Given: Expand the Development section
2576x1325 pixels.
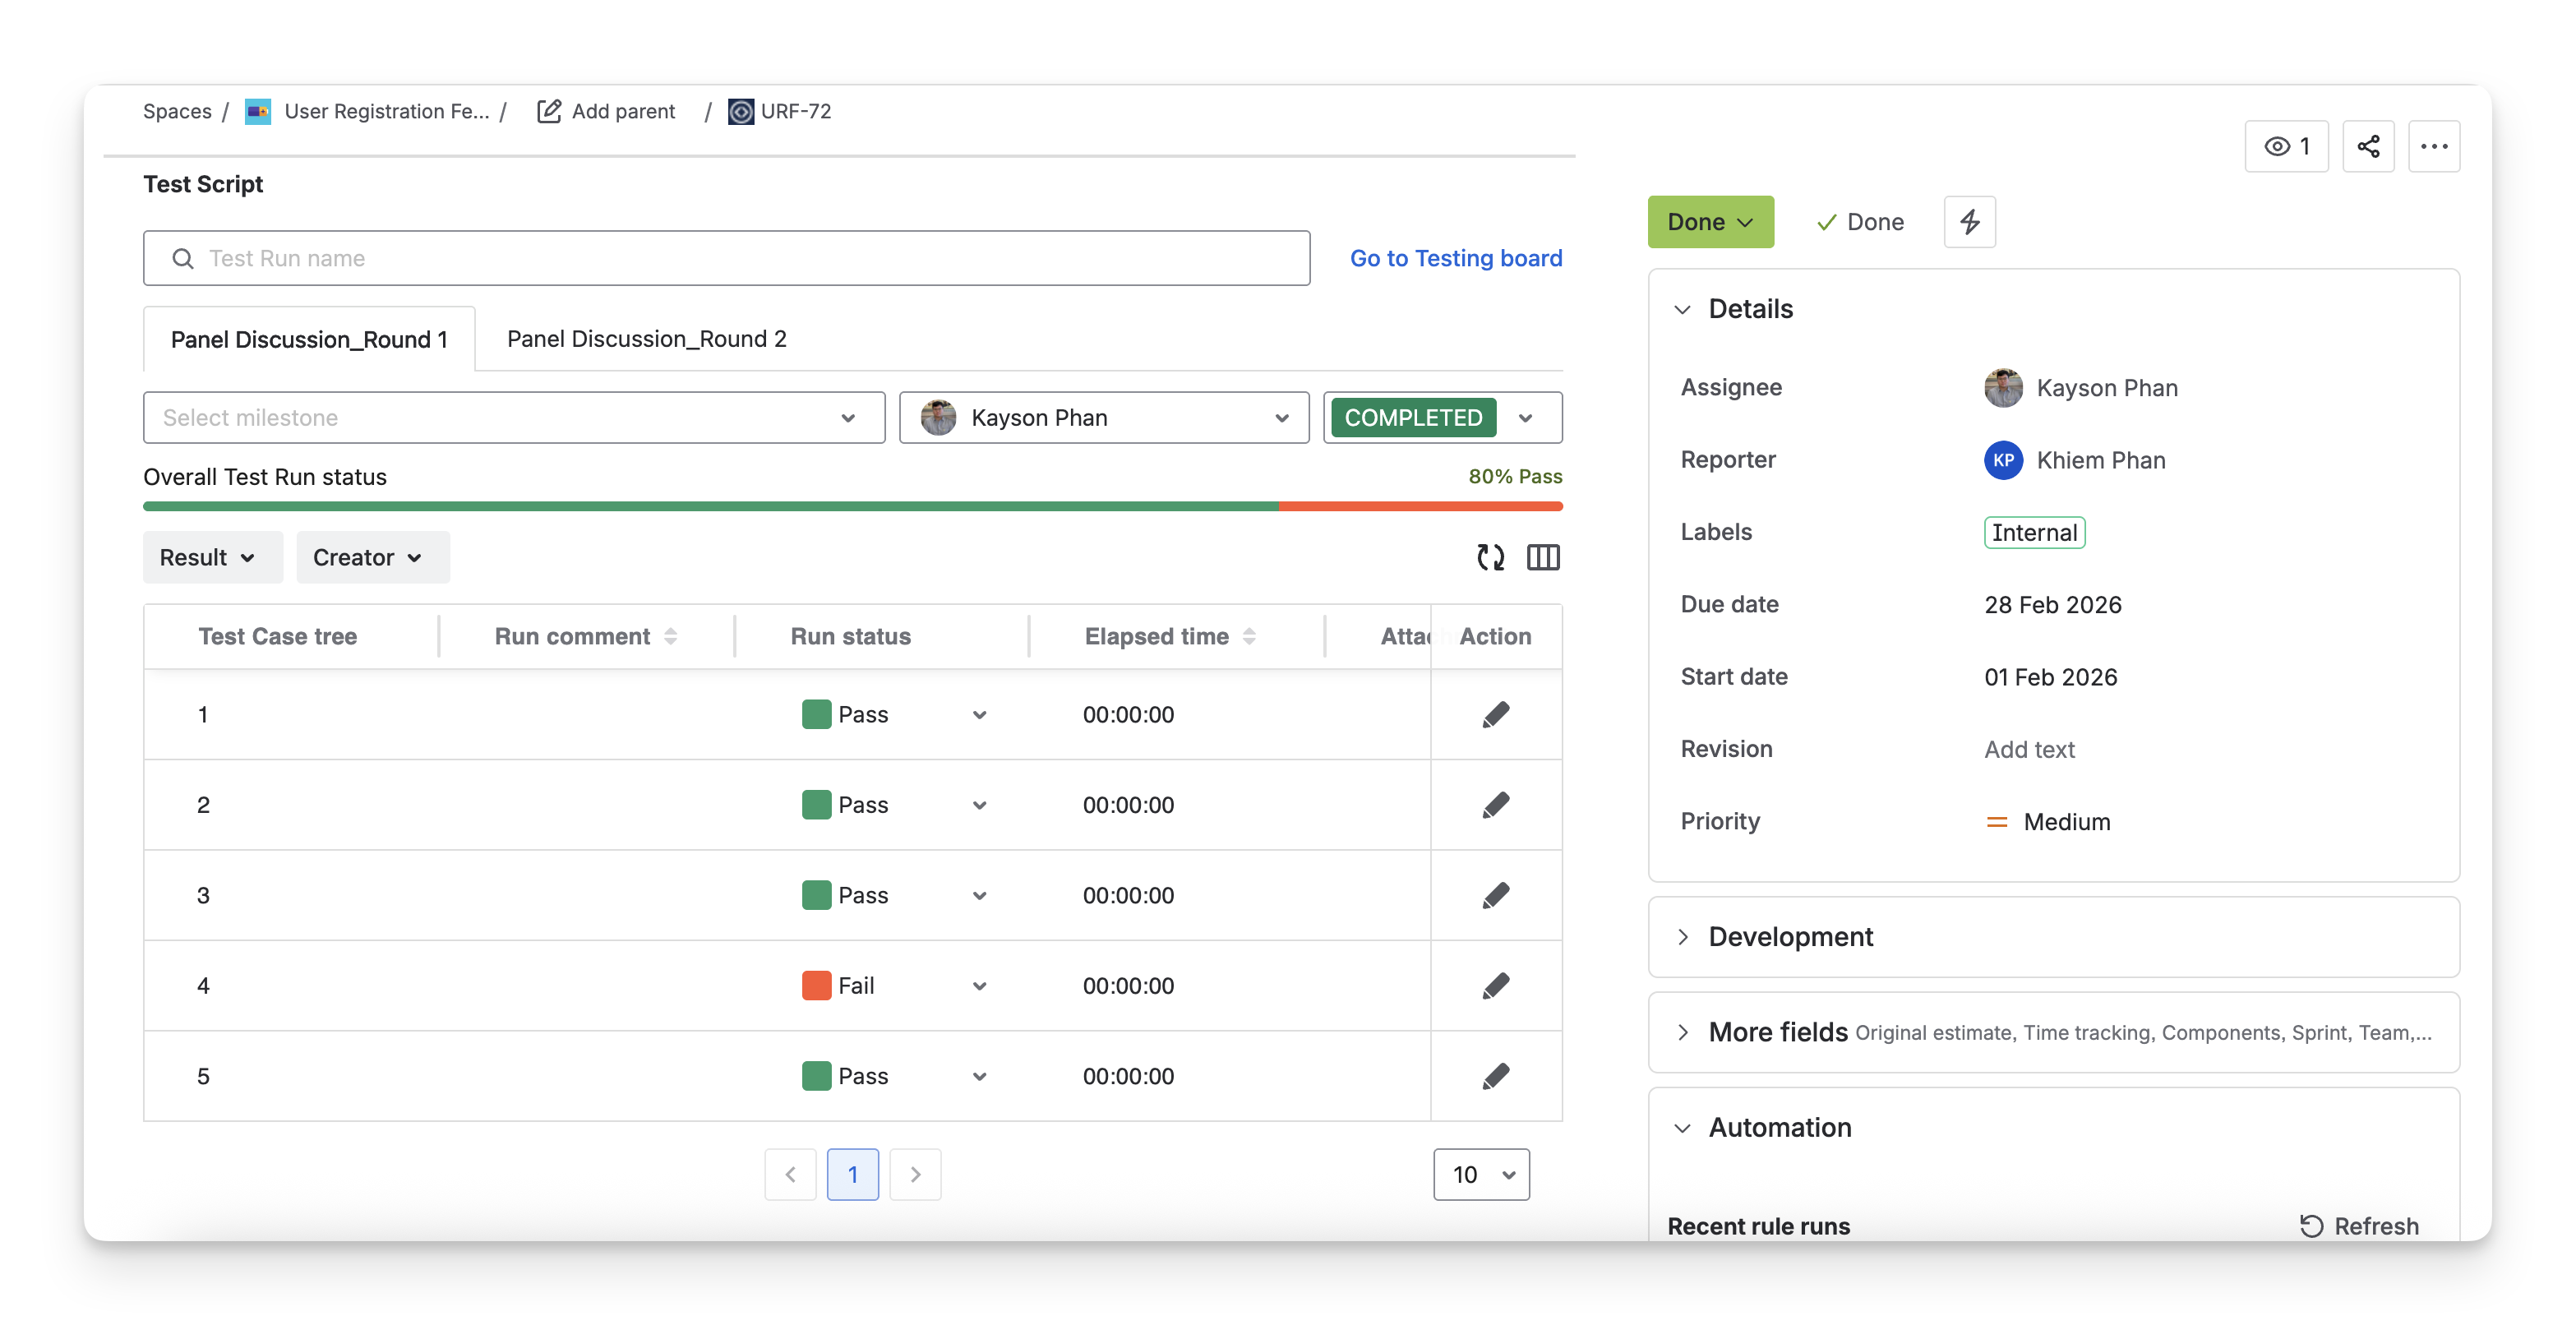Looking at the screenshot, I should [1790, 937].
